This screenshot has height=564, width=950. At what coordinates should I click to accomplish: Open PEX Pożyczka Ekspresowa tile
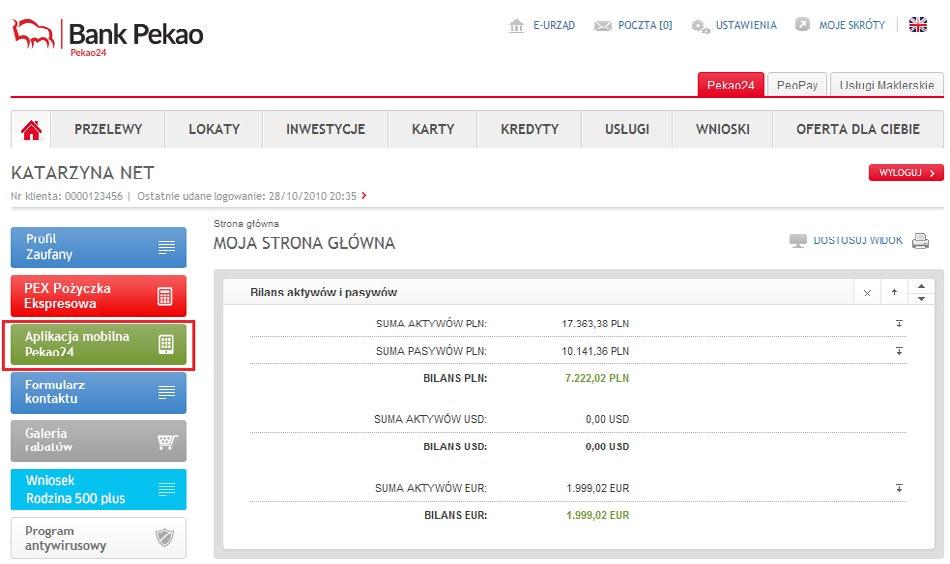pyautogui.click(x=98, y=296)
